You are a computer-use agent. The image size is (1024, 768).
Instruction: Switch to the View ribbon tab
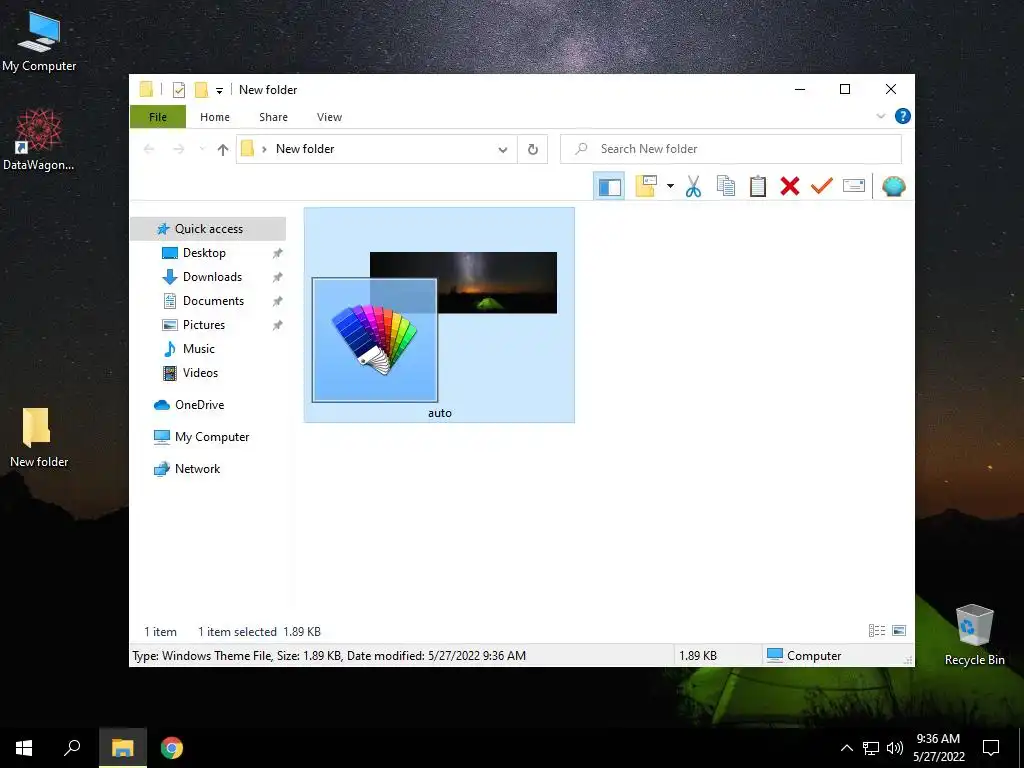329,117
